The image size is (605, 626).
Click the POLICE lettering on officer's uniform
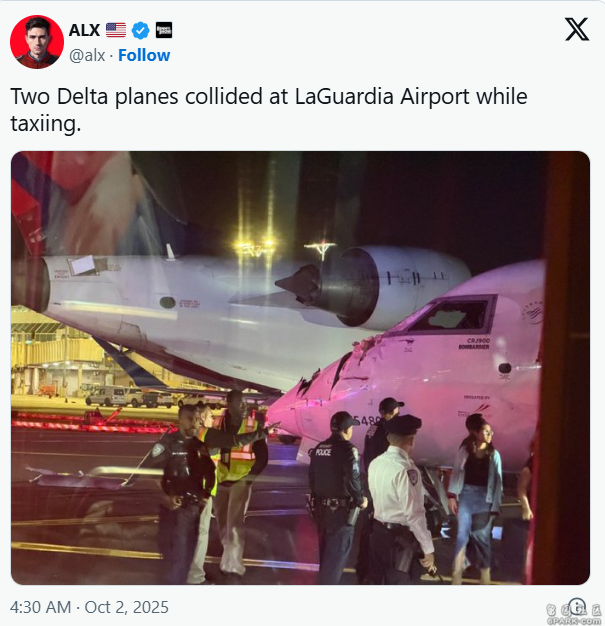tap(323, 452)
